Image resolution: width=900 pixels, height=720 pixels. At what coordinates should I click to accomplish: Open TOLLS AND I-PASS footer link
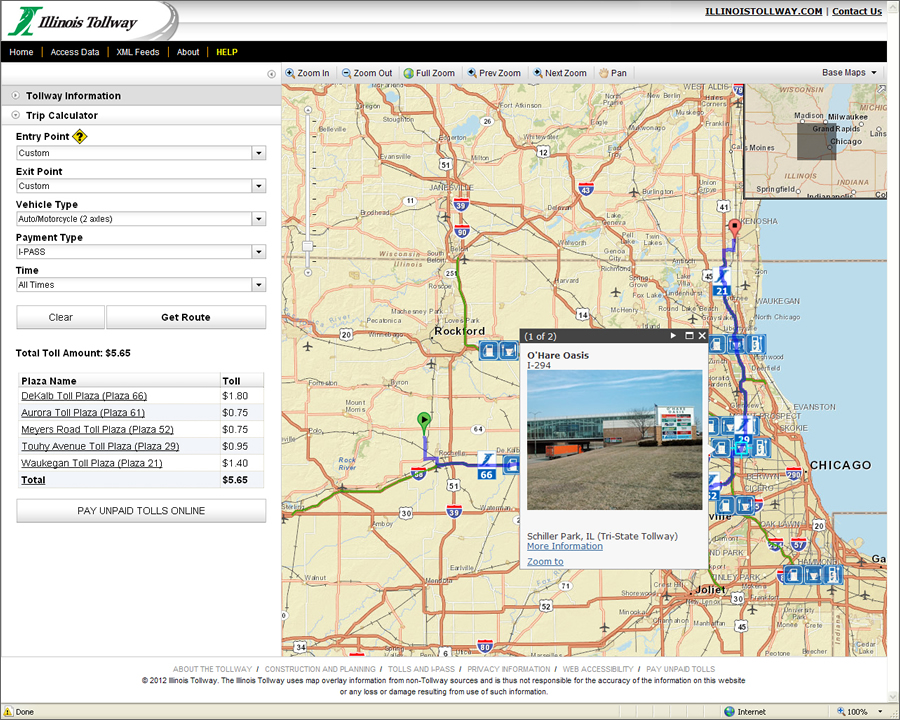pos(421,669)
